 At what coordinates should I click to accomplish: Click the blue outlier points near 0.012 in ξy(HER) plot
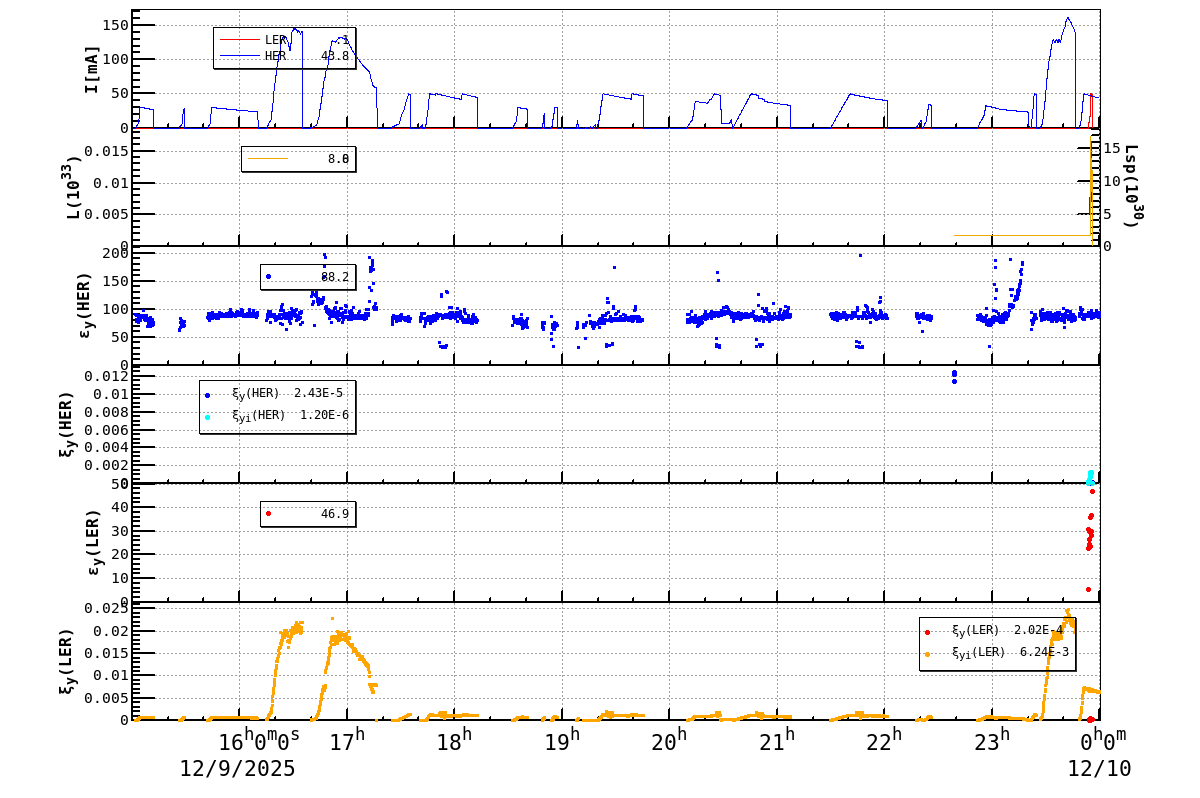click(954, 376)
